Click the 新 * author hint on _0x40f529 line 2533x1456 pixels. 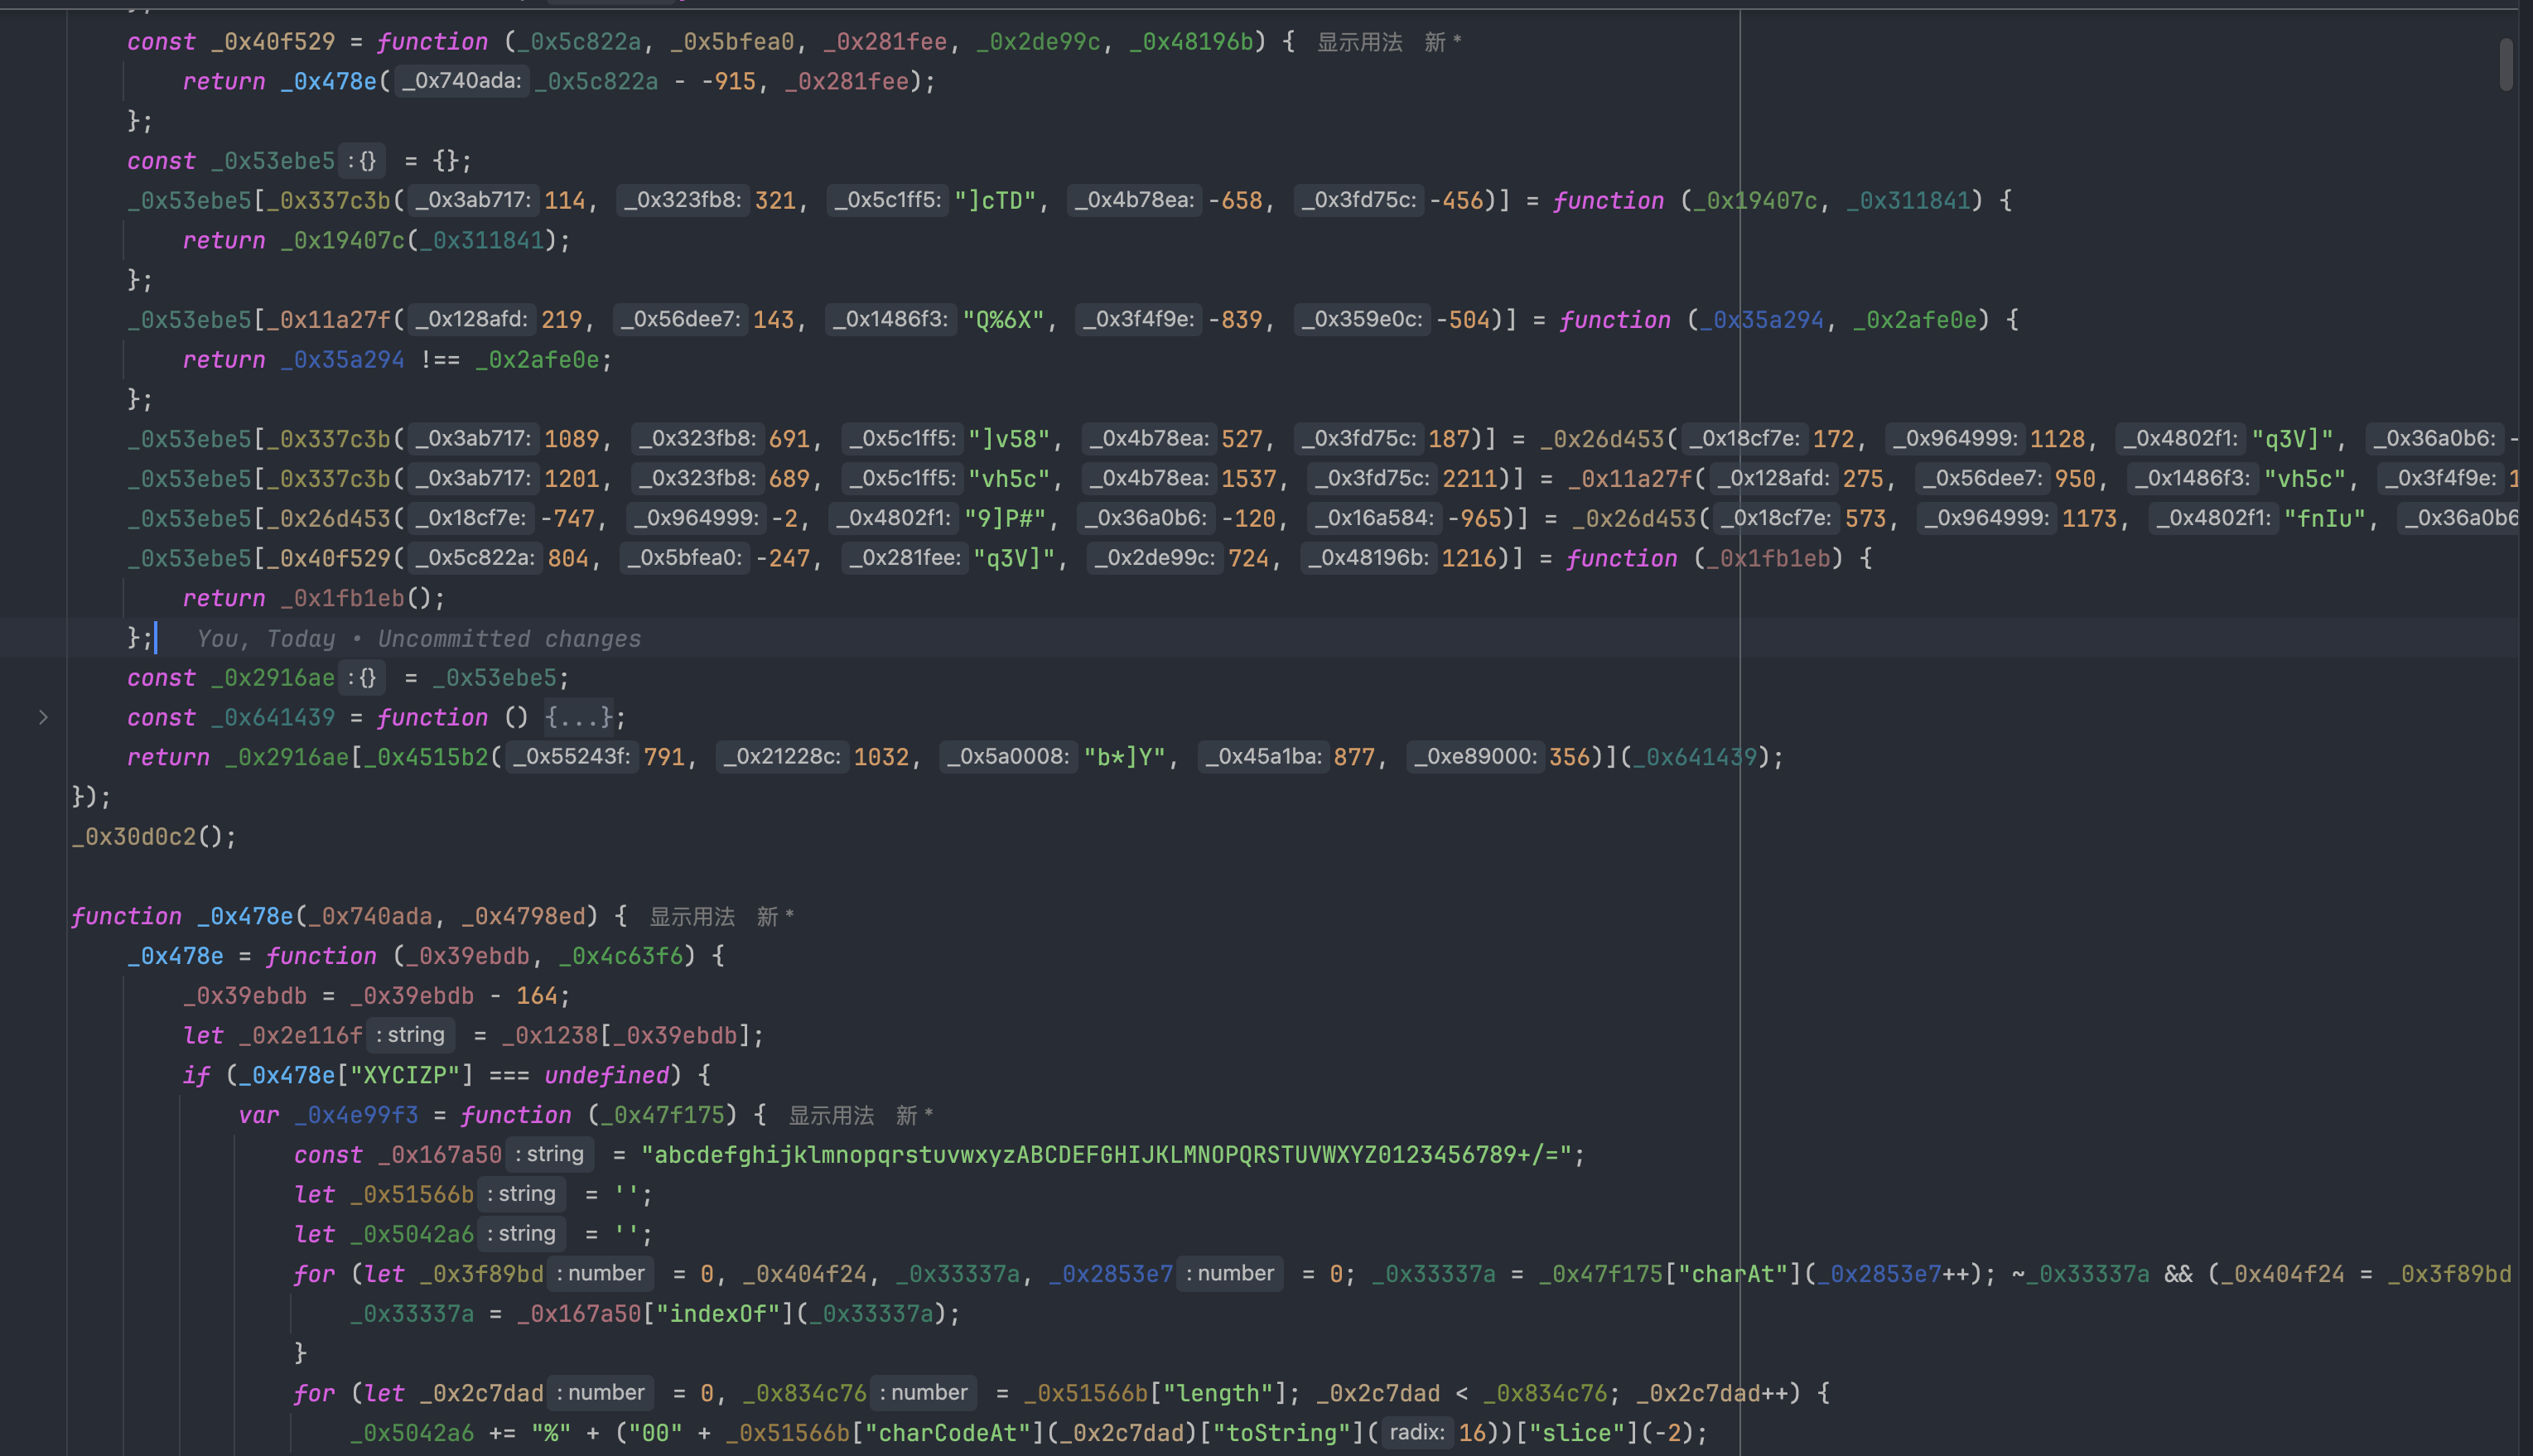[1441, 42]
